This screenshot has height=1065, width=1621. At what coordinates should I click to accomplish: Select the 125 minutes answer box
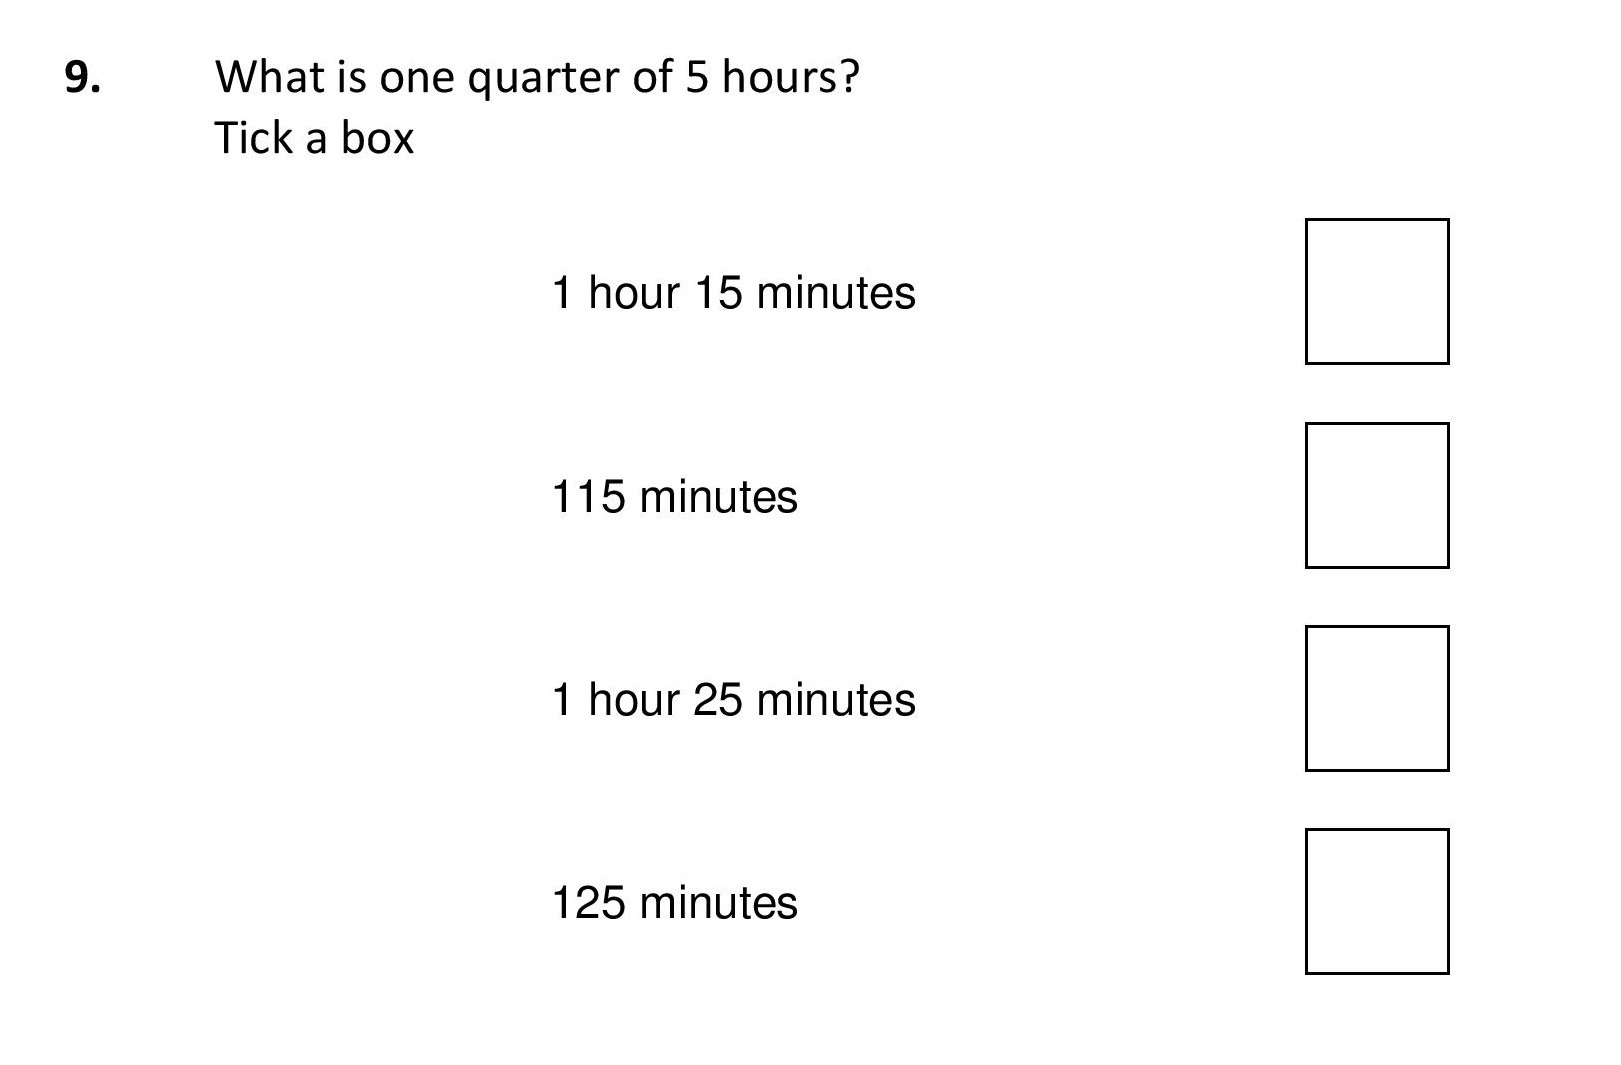tap(1376, 901)
